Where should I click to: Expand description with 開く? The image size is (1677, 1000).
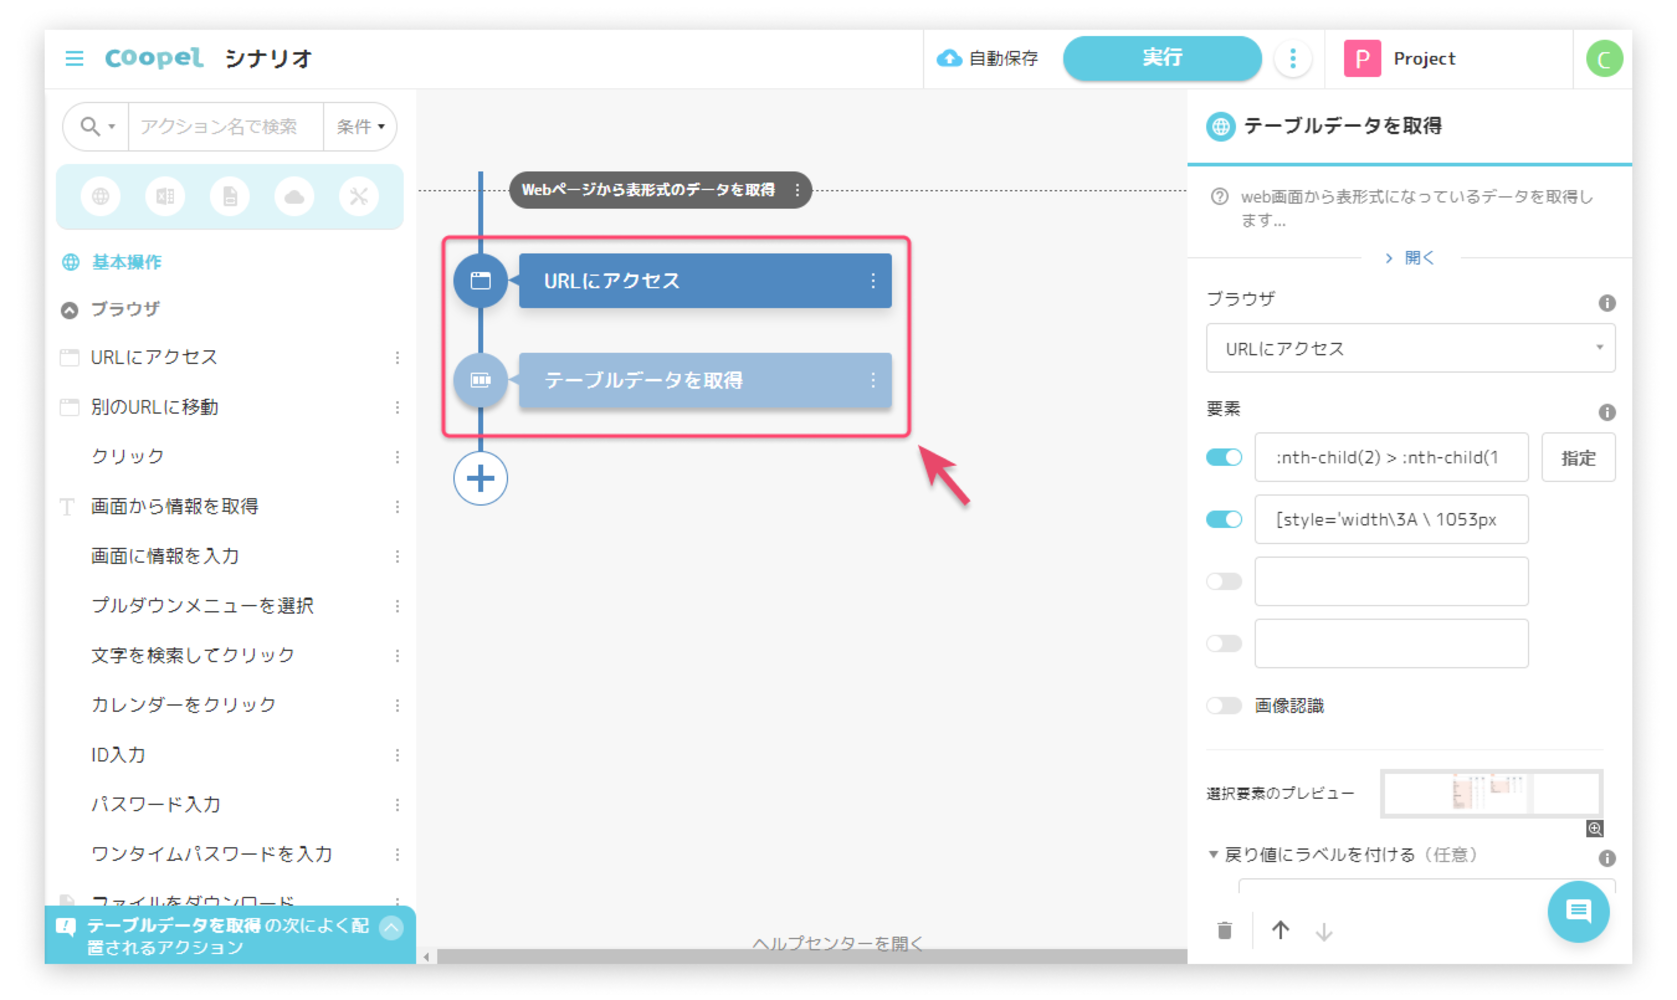1410,258
